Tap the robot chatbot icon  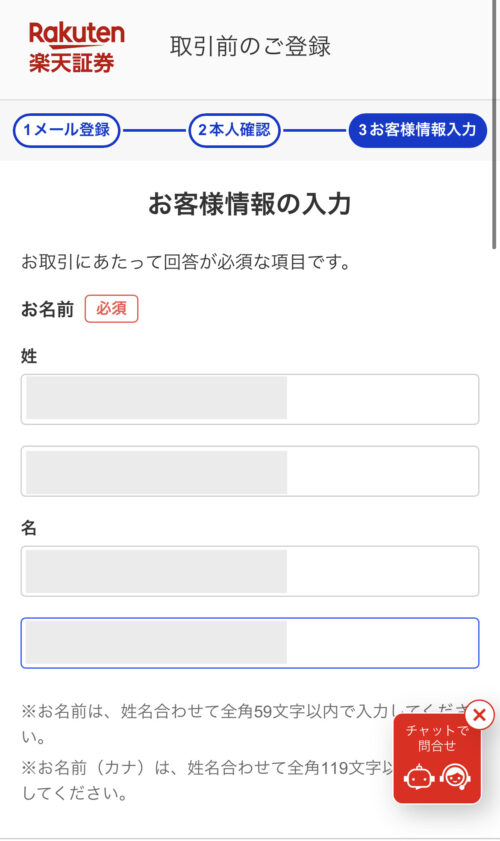(x=419, y=777)
